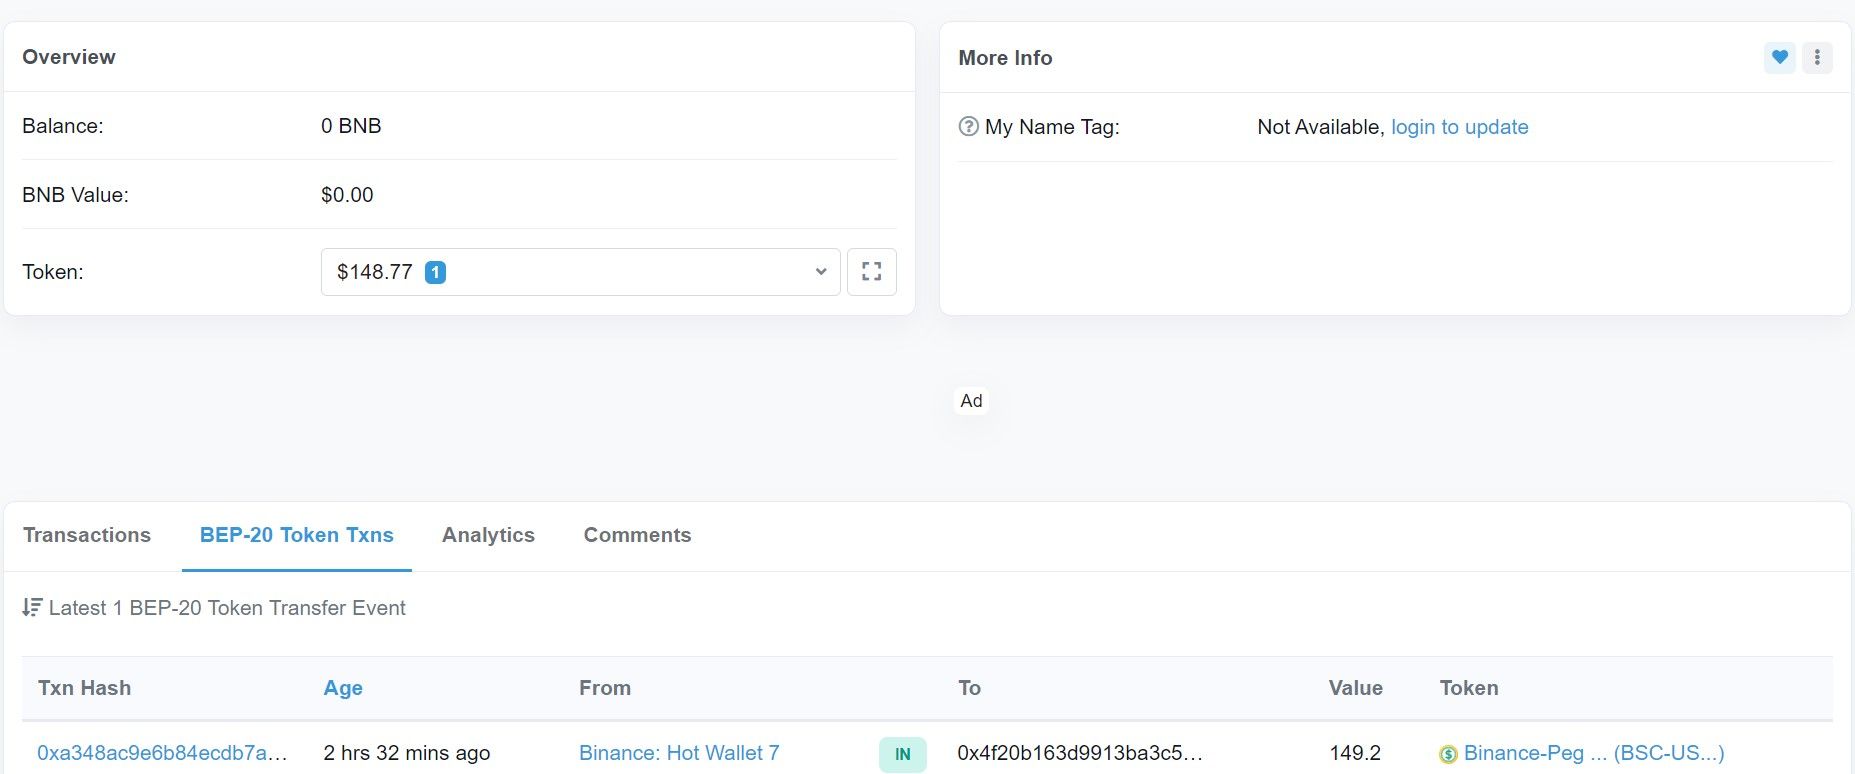1855x774 pixels.
Task: Click the Age column header
Action: pos(343,688)
